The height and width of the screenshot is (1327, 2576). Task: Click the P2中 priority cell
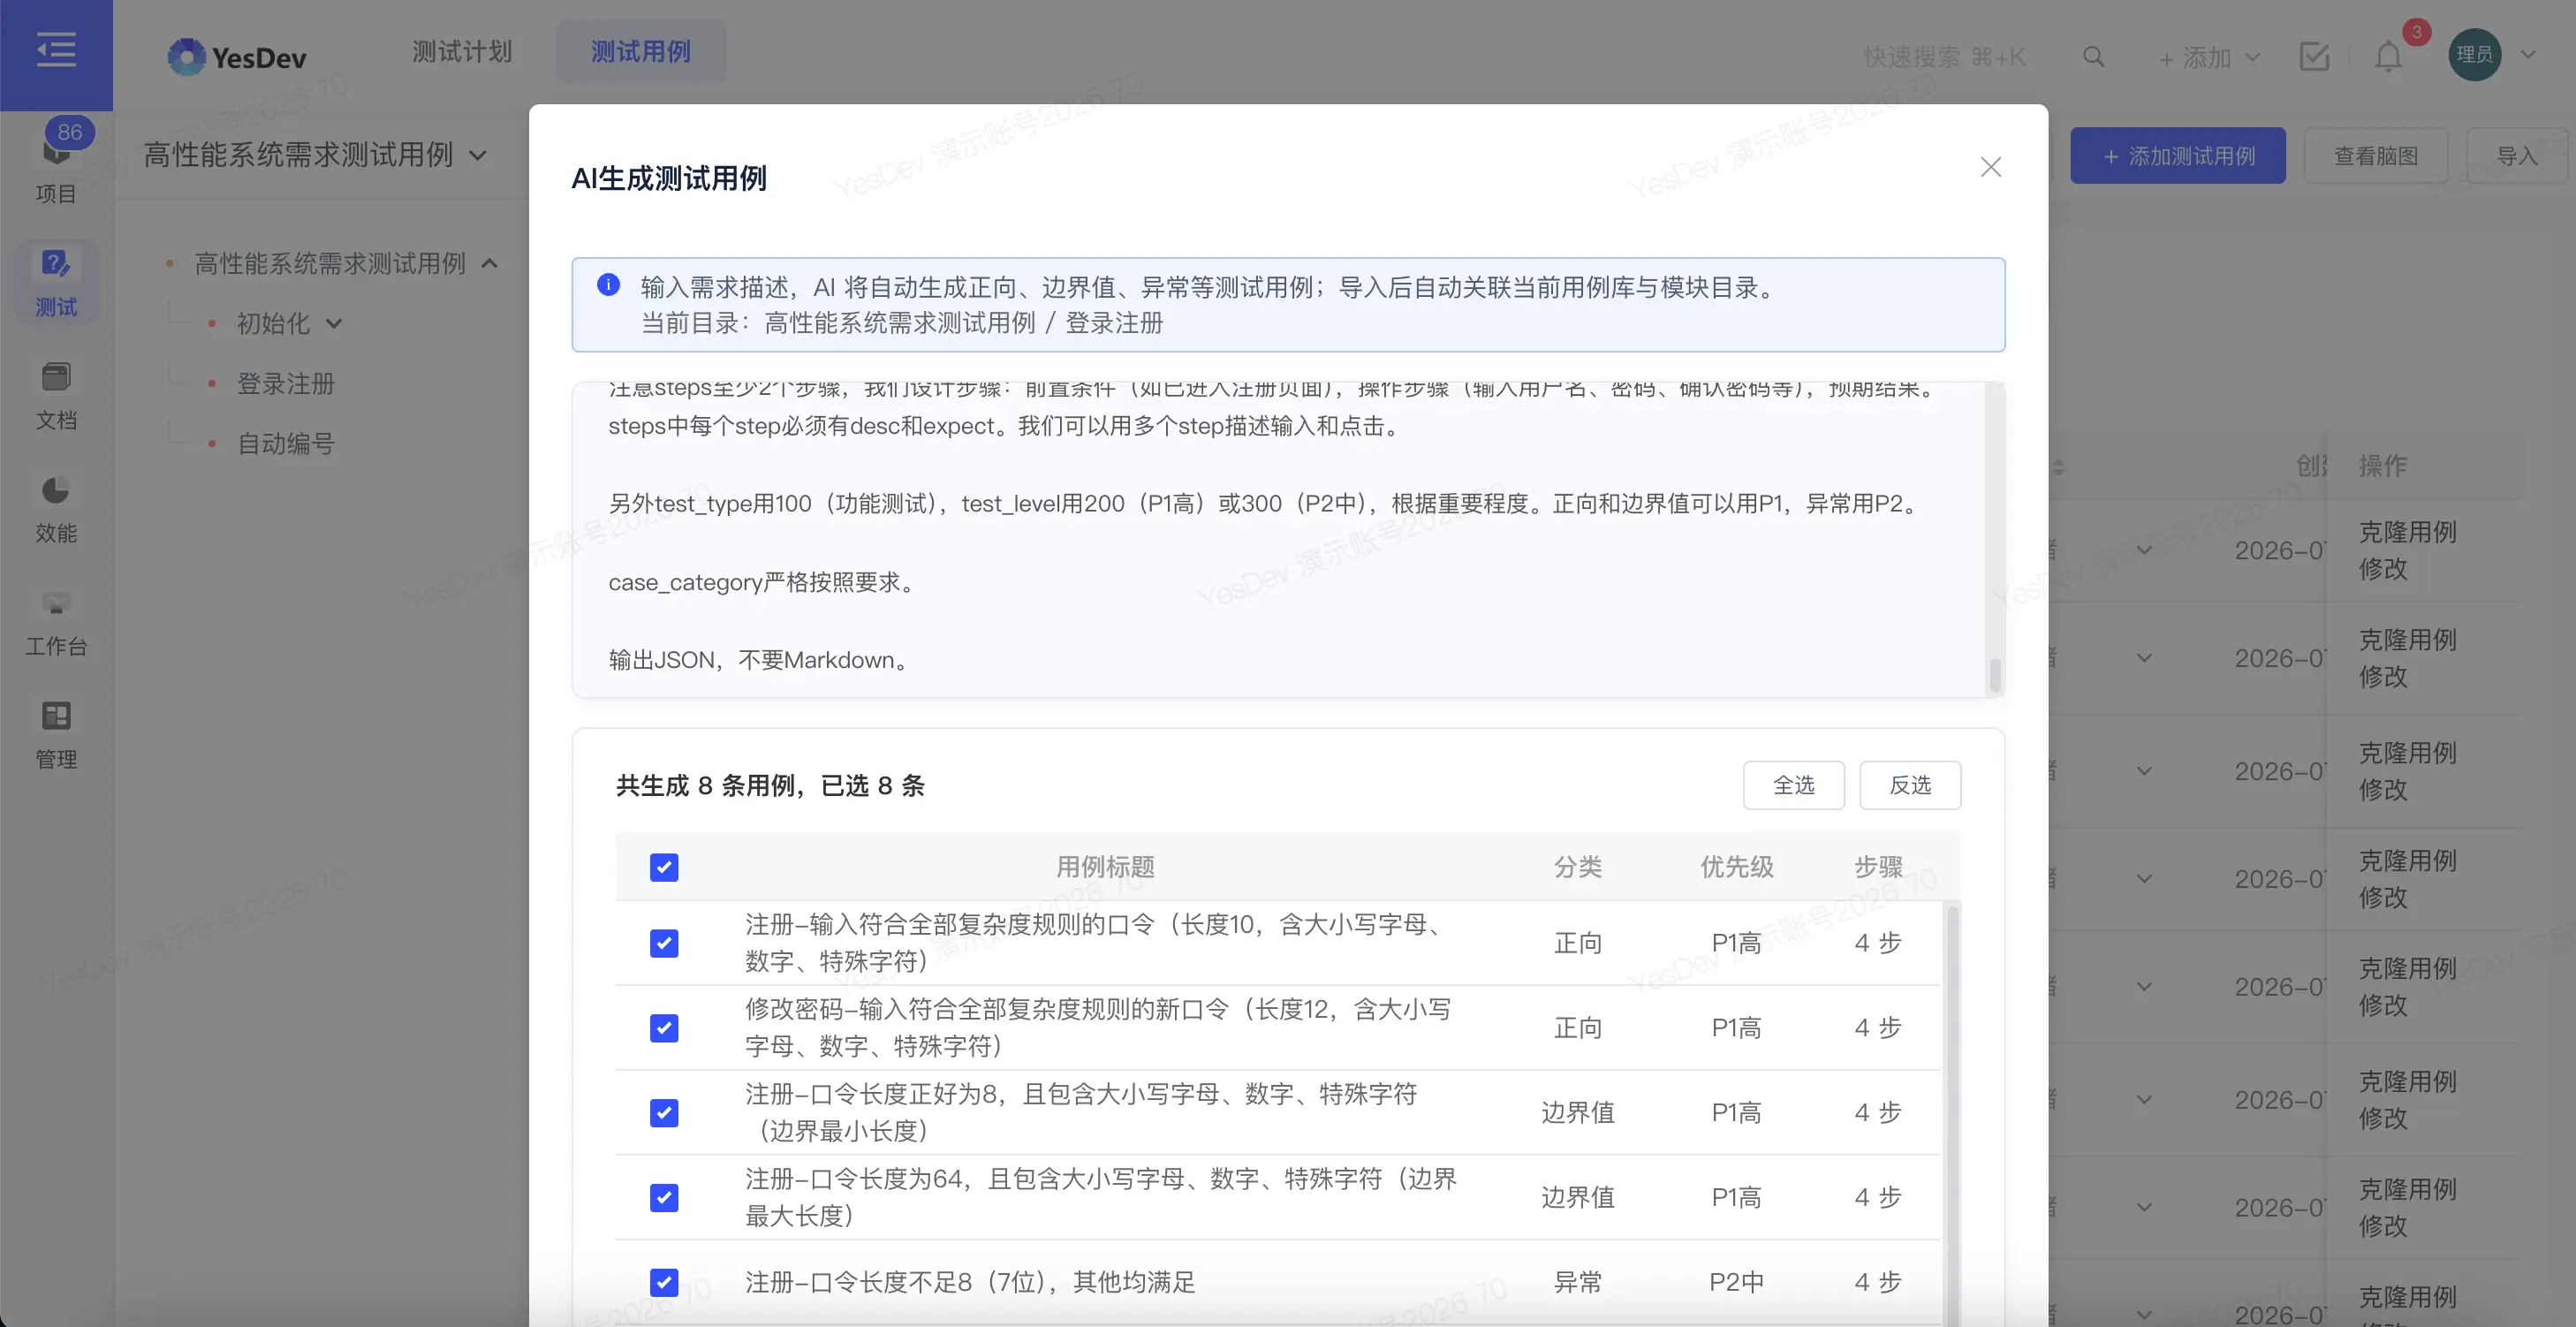pos(1736,1282)
